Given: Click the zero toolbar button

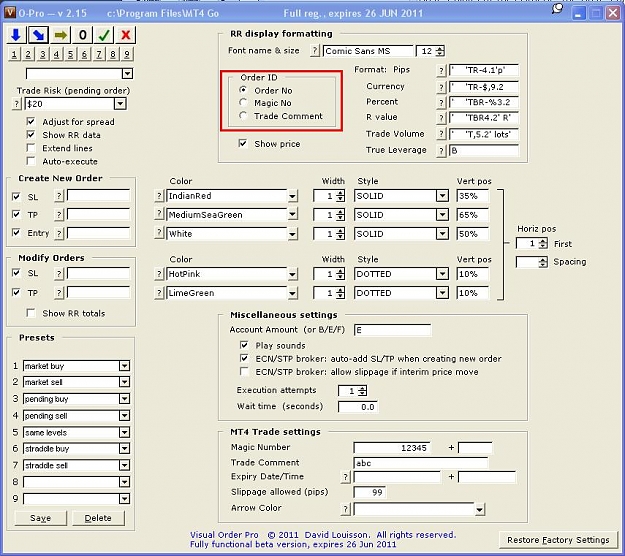Looking at the screenshot, I should pos(83,35).
